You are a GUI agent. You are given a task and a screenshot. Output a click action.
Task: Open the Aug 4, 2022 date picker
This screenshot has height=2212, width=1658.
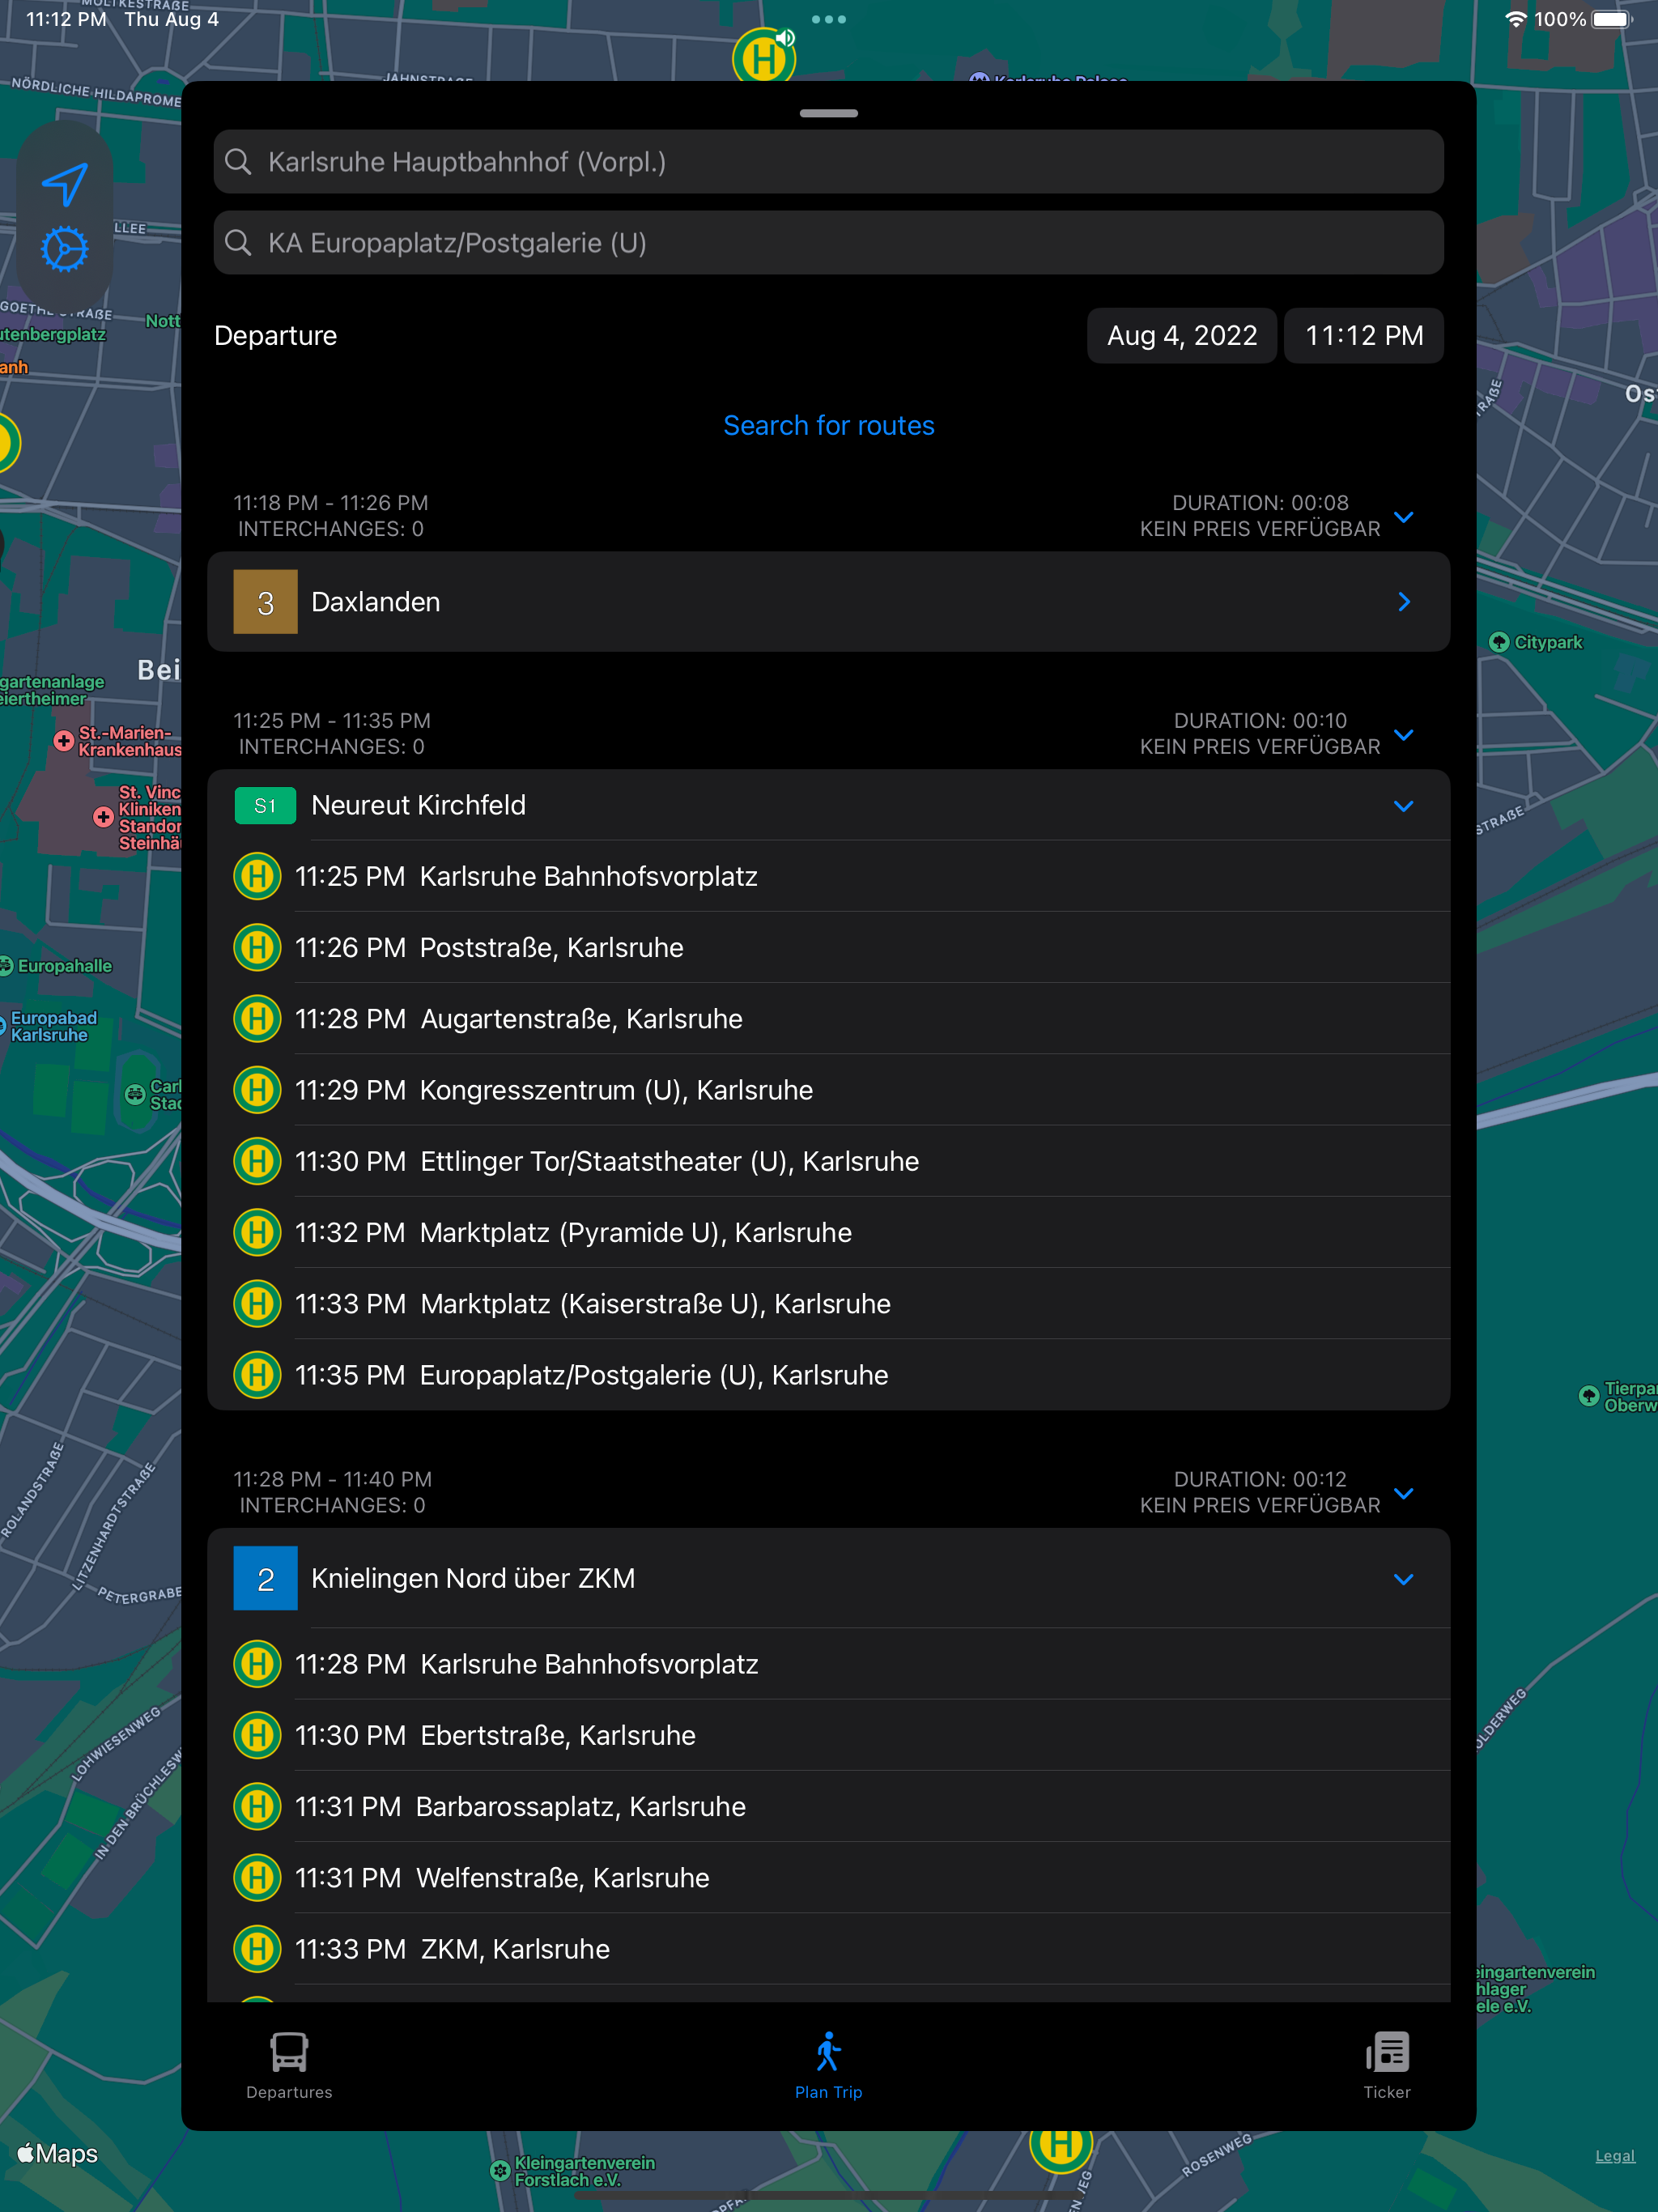[x=1181, y=336]
